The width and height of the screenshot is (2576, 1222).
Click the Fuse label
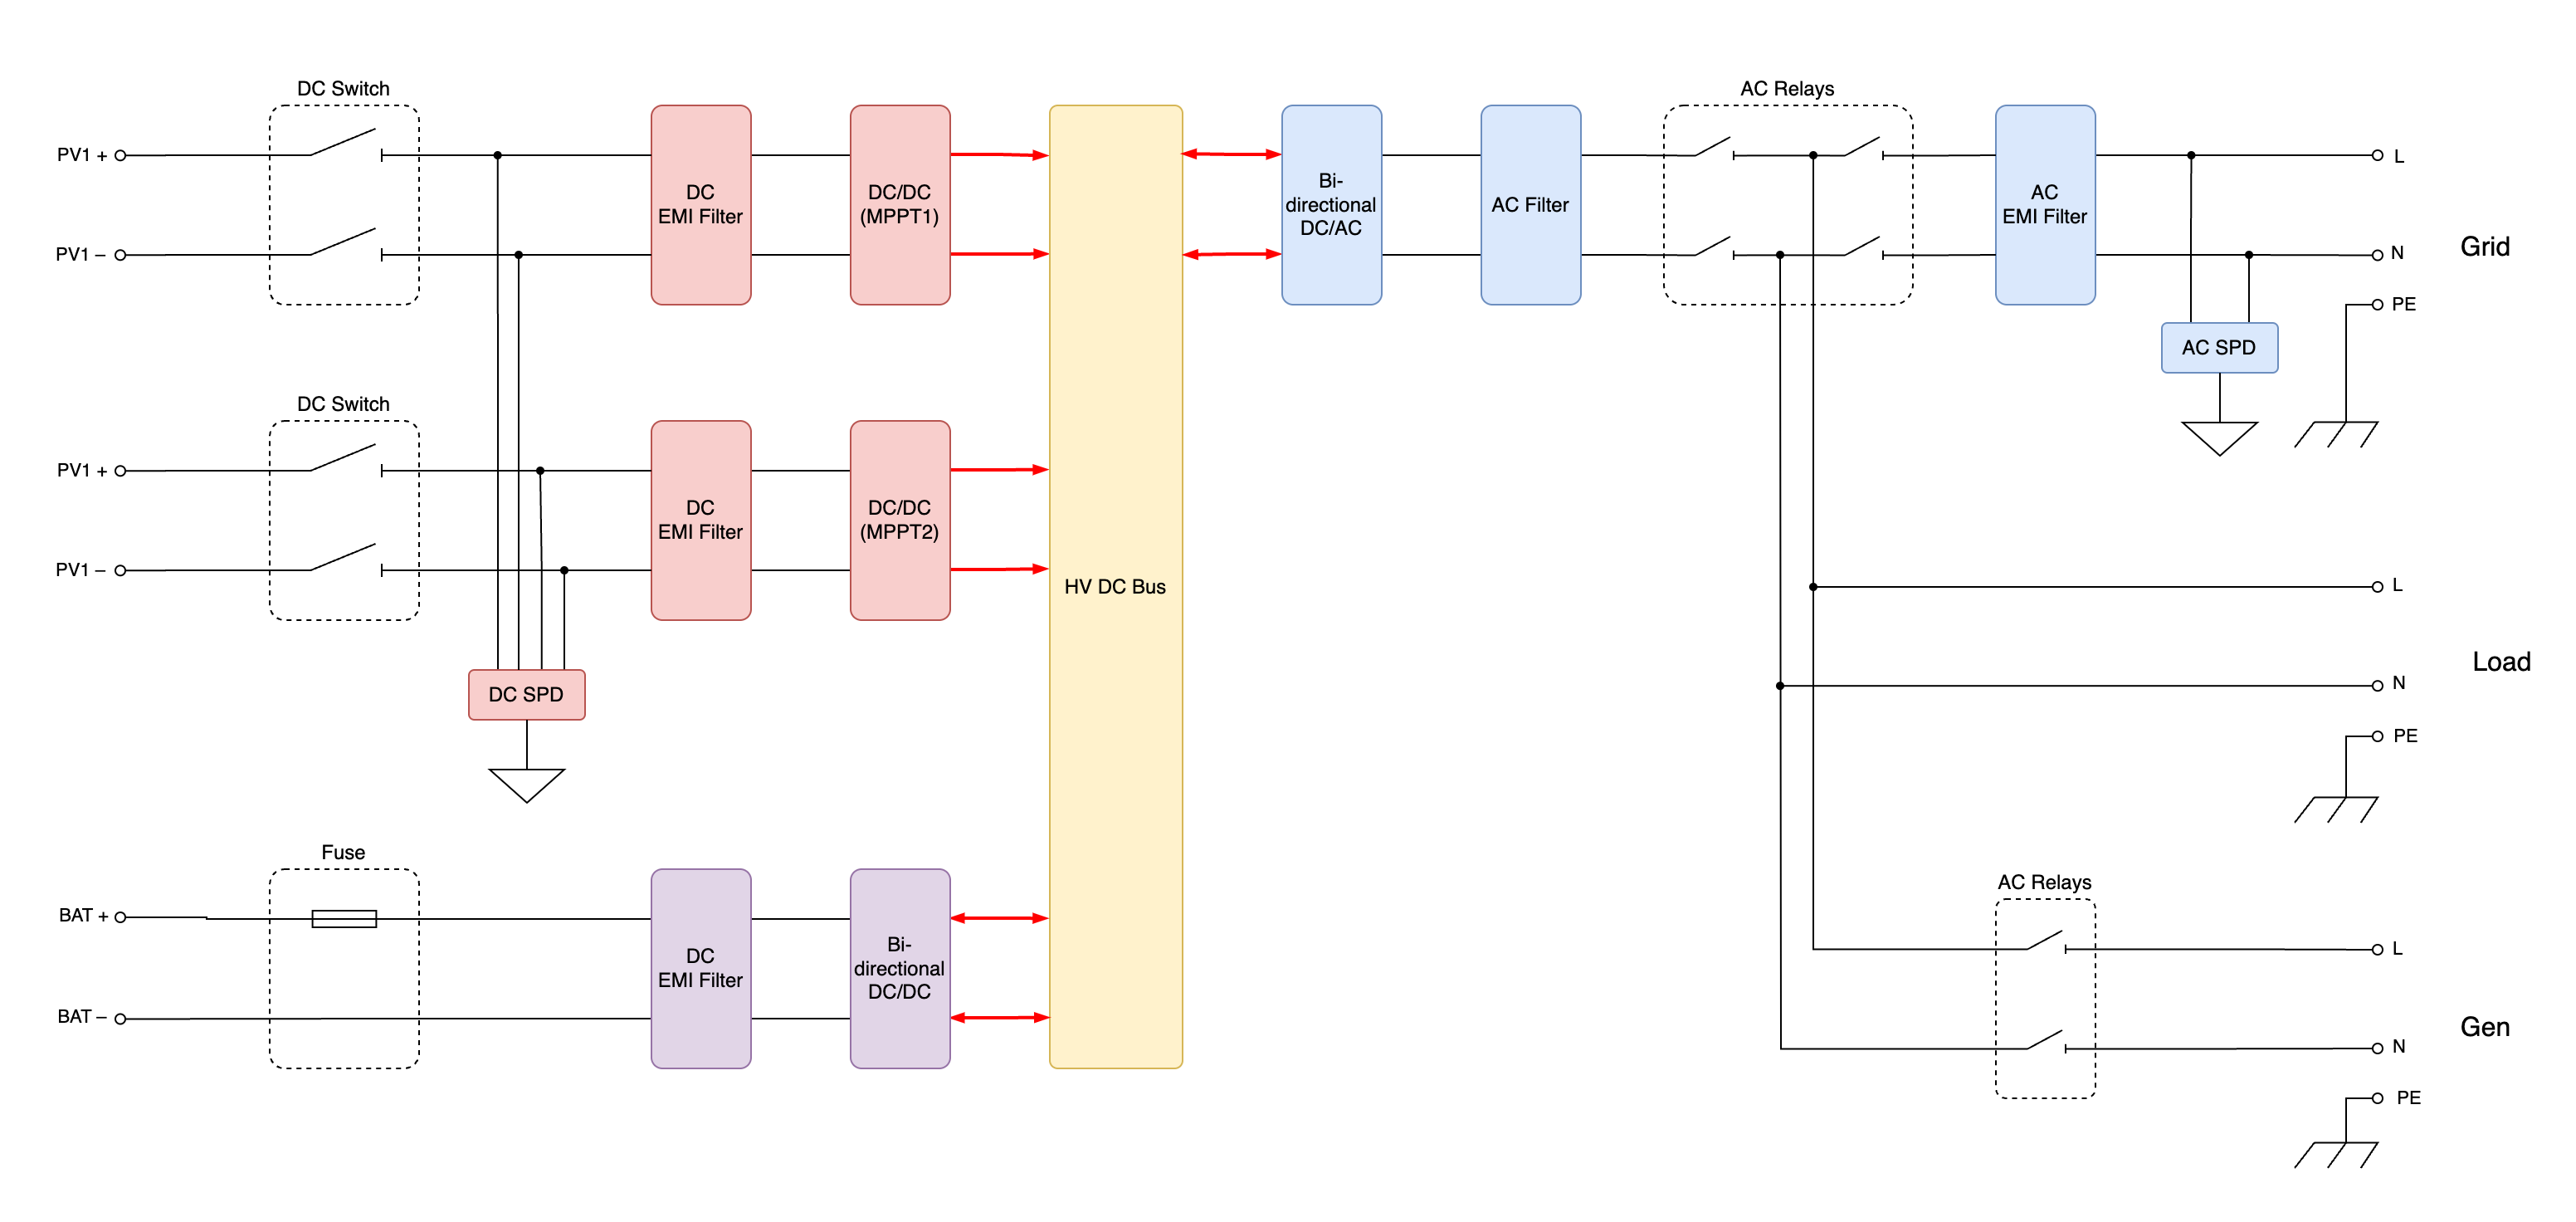[x=343, y=852]
